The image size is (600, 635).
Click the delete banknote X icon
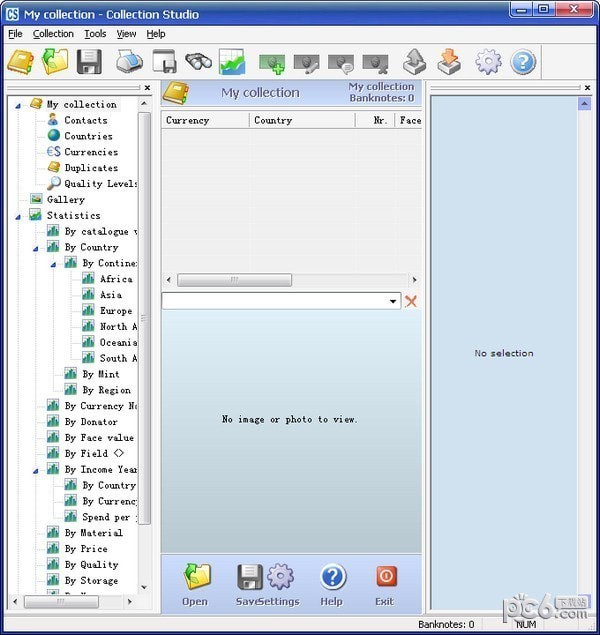375,64
